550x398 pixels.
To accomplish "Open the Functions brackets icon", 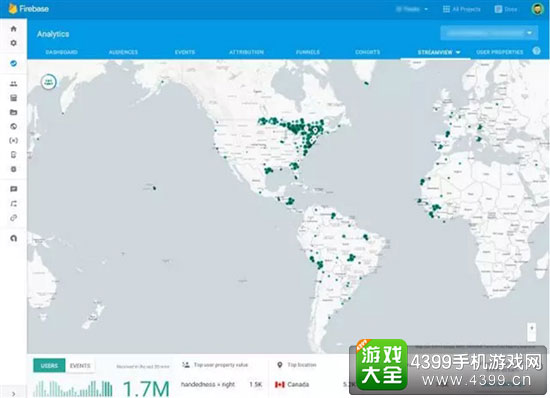I will (x=13, y=141).
